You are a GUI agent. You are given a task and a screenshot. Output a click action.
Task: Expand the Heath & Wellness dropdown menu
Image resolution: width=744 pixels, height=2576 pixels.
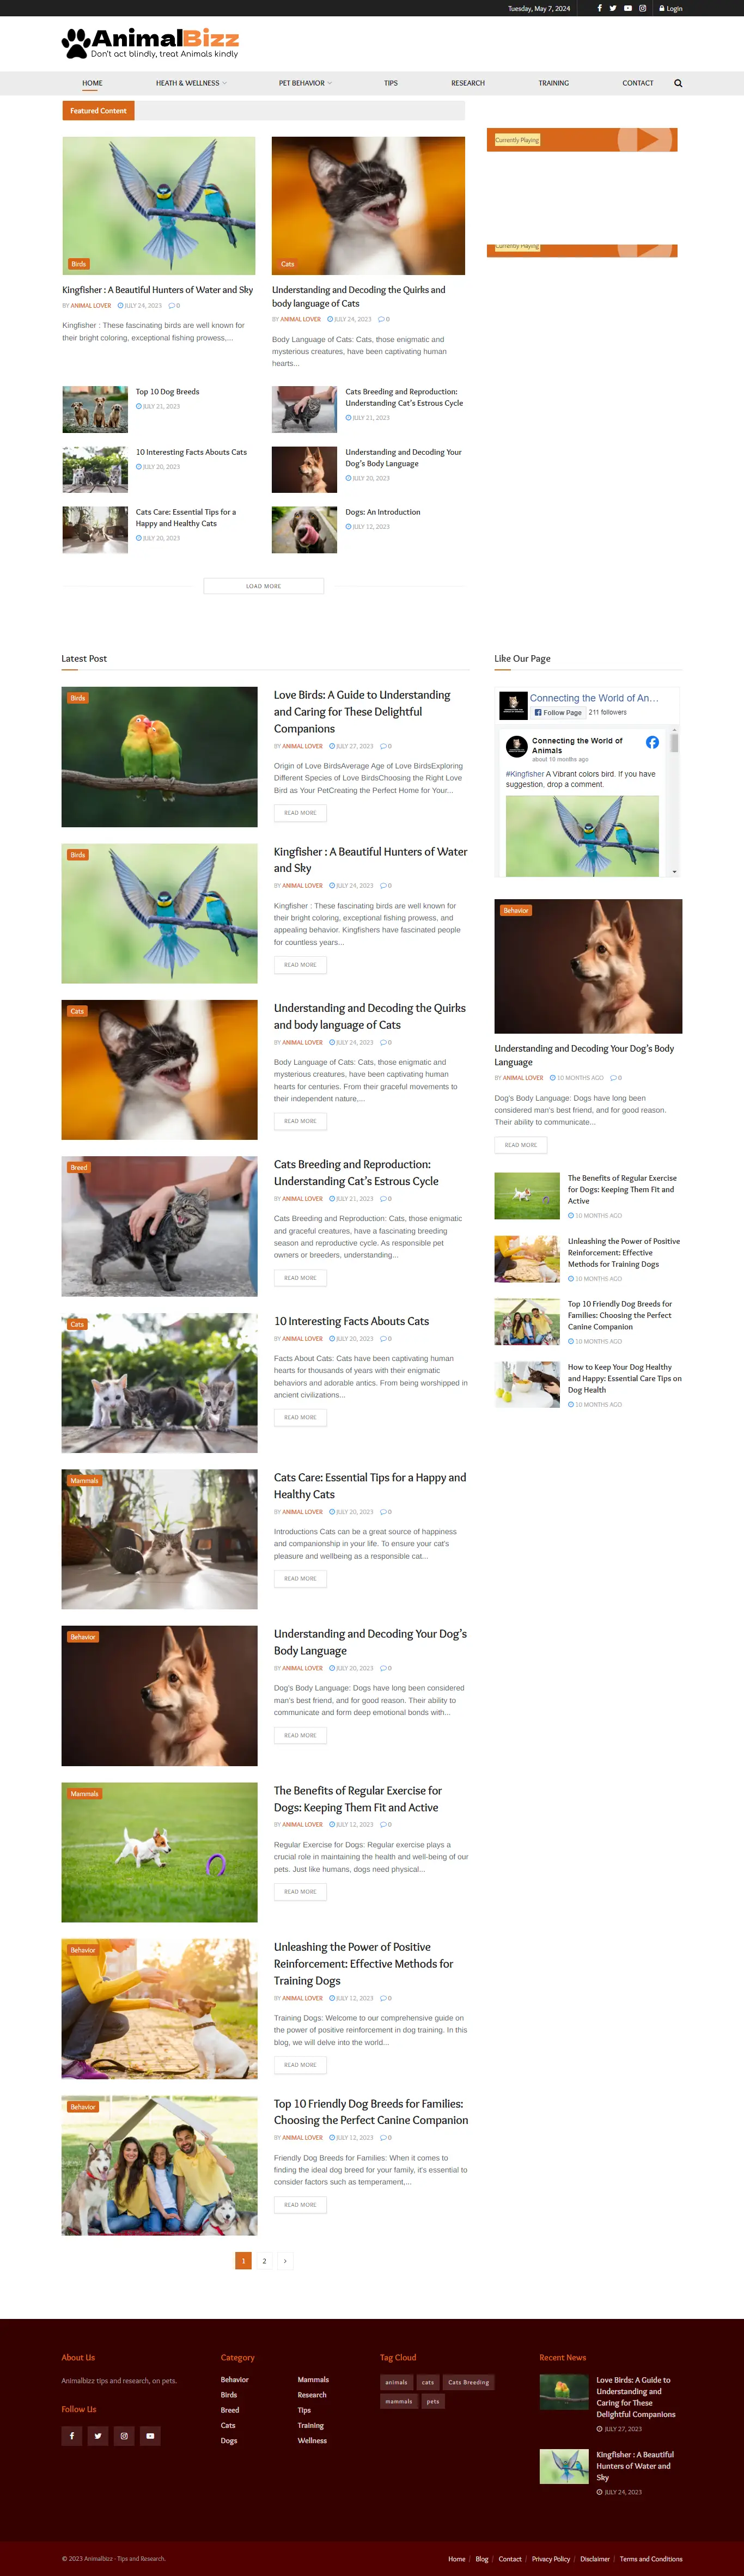click(191, 83)
